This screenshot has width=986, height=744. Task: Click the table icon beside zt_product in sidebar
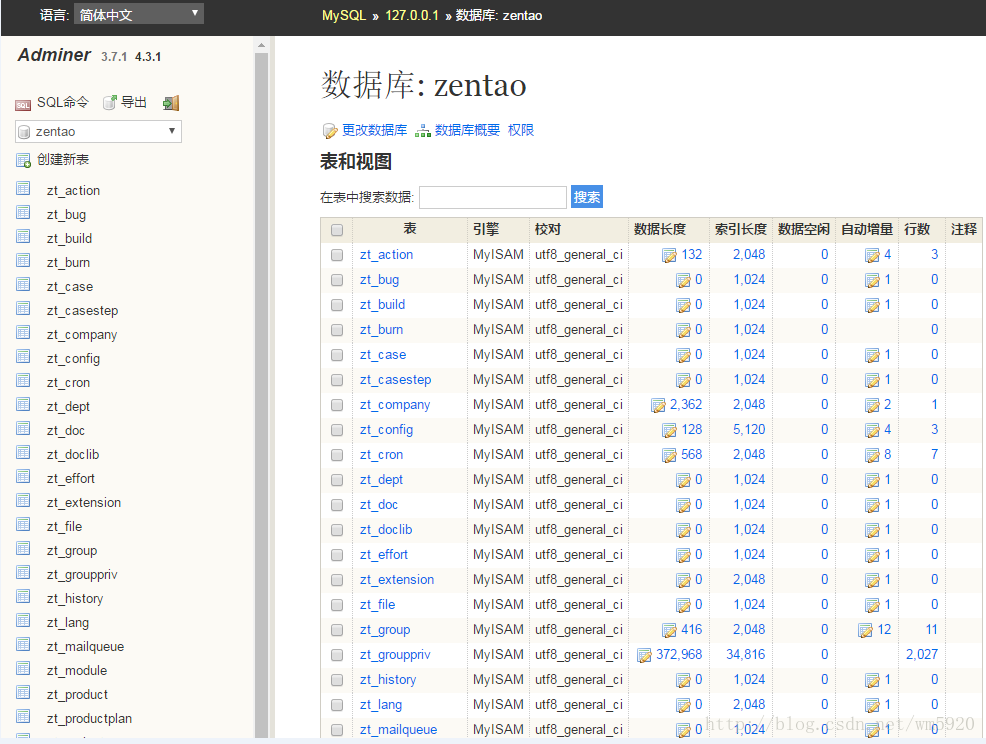pyautogui.click(x=23, y=692)
